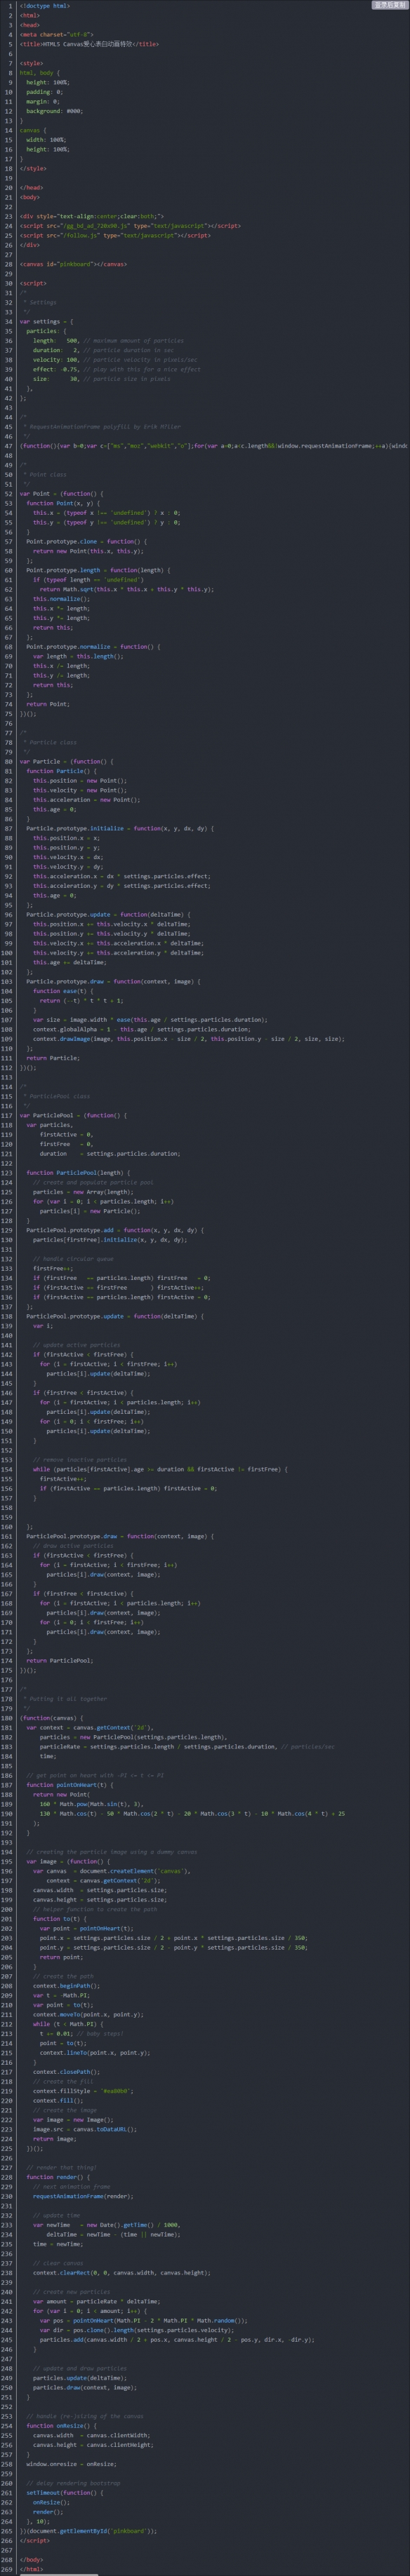Click the canvas id="pinkboard" line
The height and width of the screenshot is (2576, 410).
(x=73, y=264)
